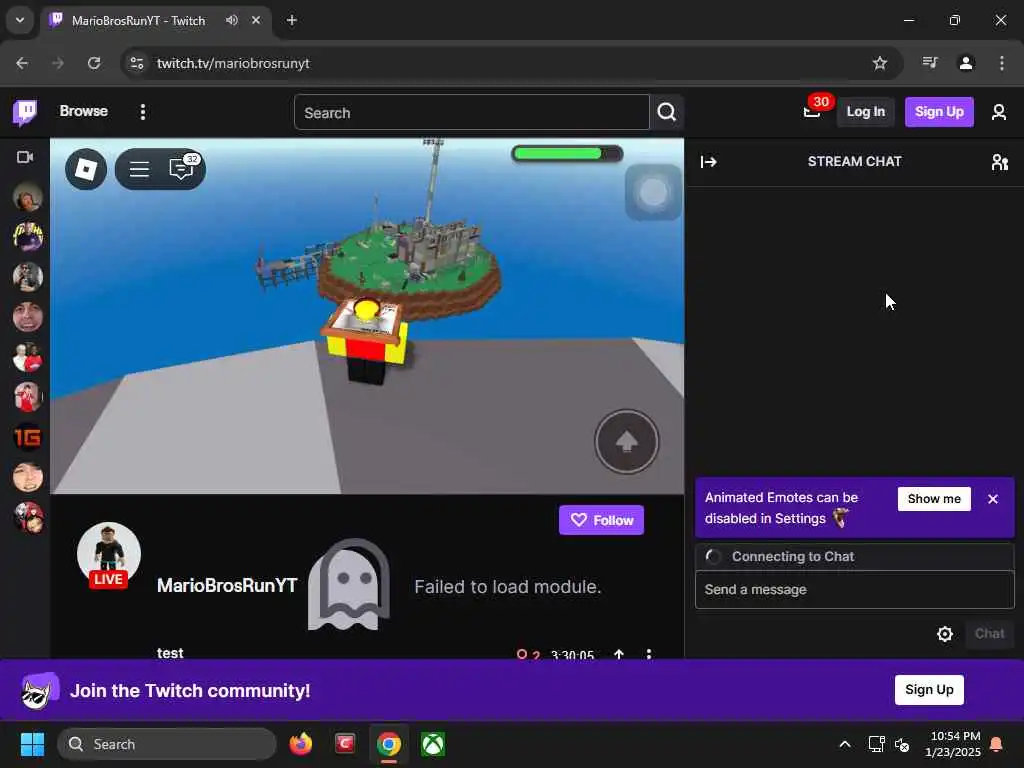1024x768 pixels.
Task: Focus the Send a message chat box
Action: pyautogui.click(x=854, y=590)
